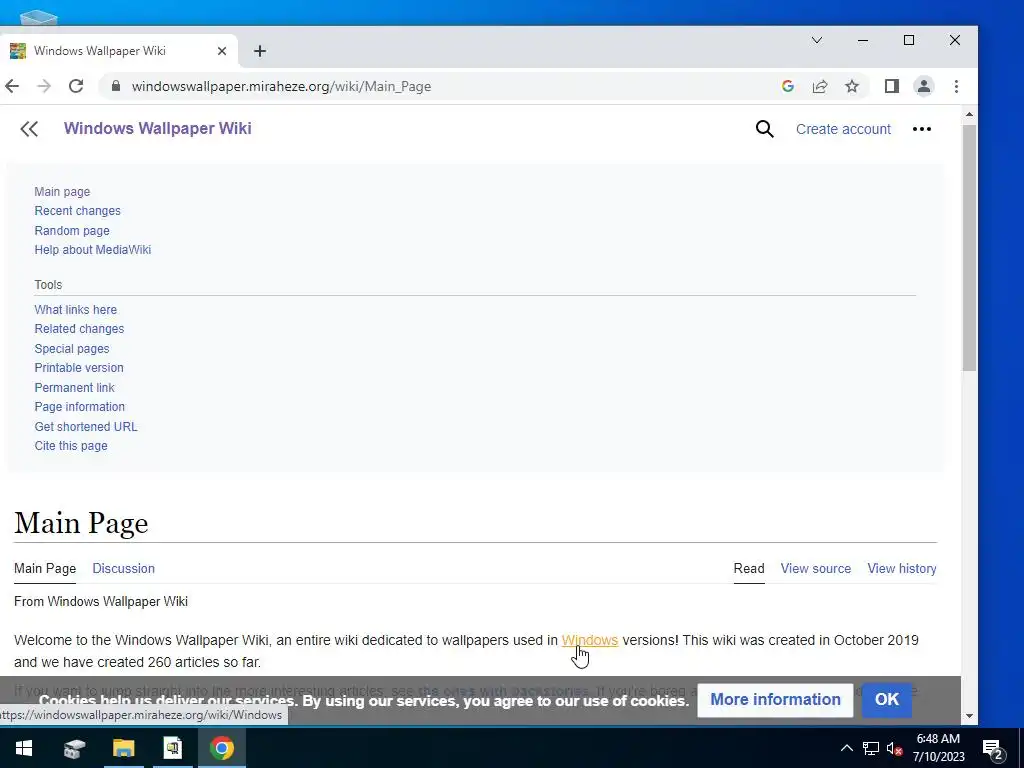Open muted volume tray icon
The height and width of the screenshot is (768, 1024).
point(894,748)
